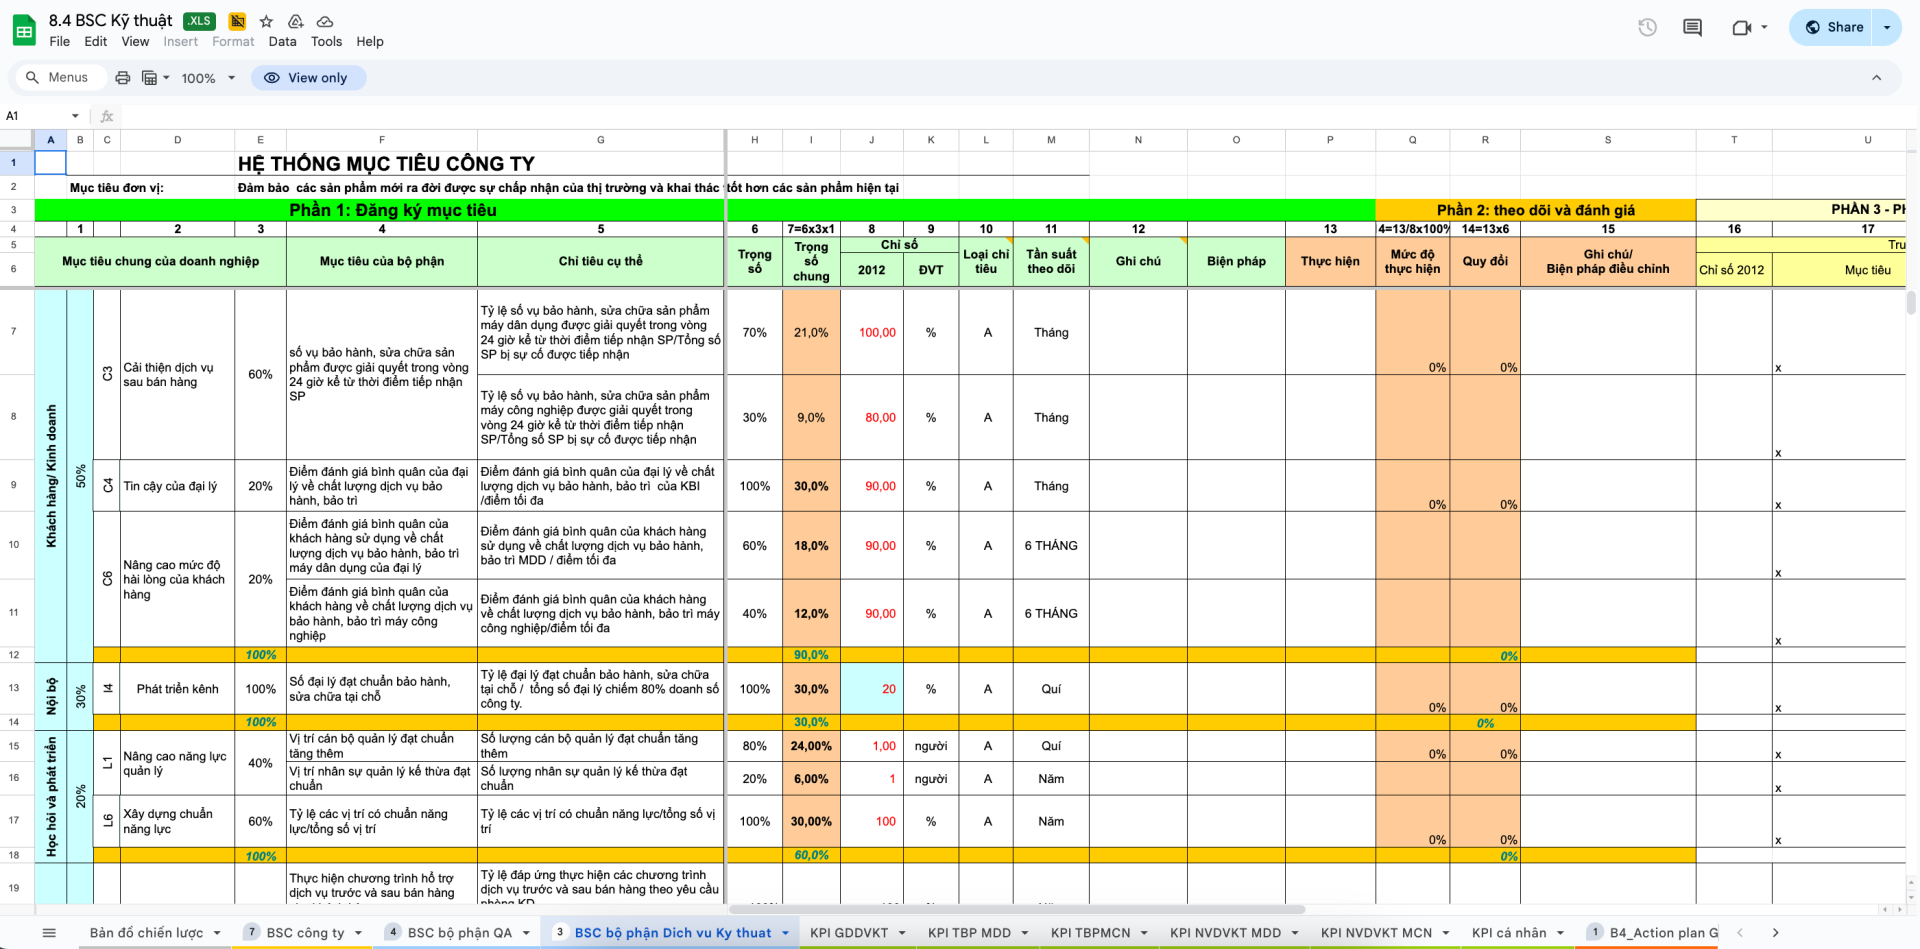Screen dimensions: 1920x949
Task: Start a video call meeting icon
Action: tap(1741, 27)
